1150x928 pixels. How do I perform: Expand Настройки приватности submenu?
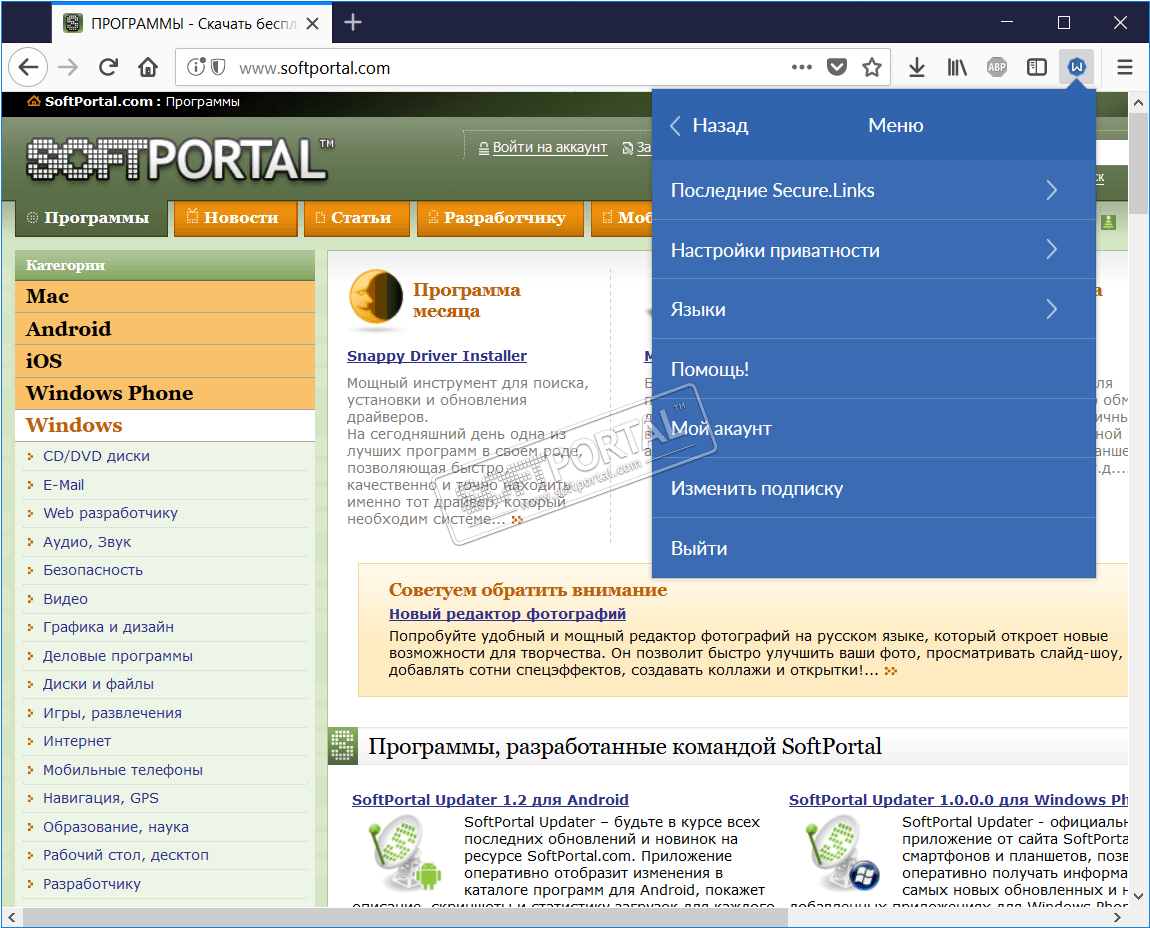tap(874, 249)
